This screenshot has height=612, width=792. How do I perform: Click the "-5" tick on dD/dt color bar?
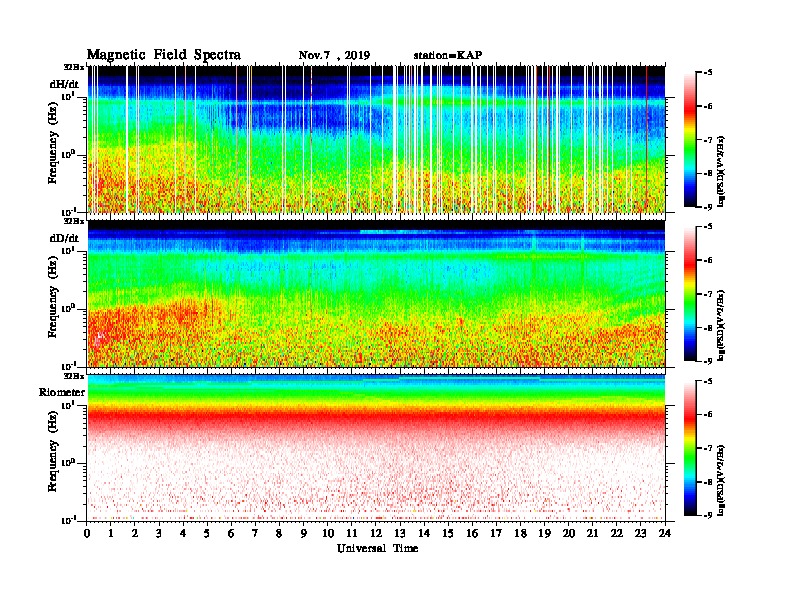(708, 227)
